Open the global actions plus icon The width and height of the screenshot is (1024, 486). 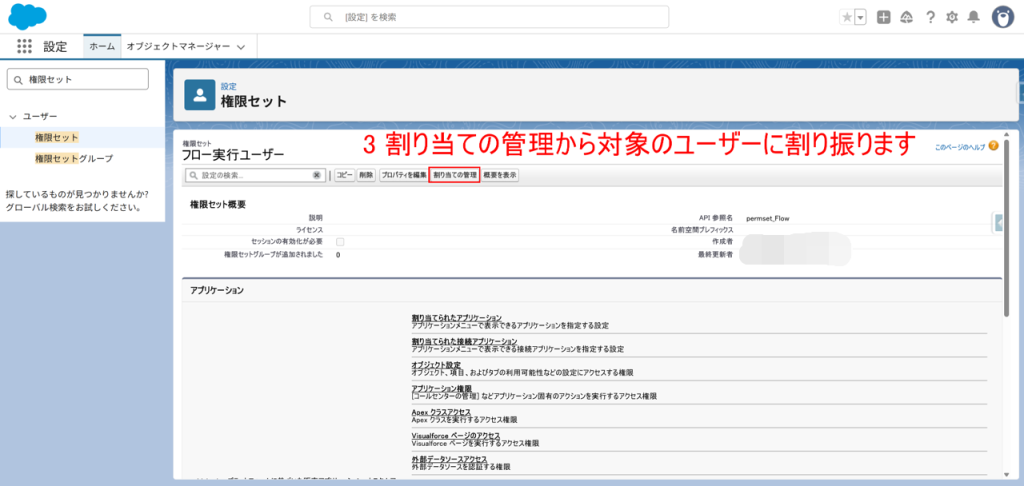pos(883,17)
